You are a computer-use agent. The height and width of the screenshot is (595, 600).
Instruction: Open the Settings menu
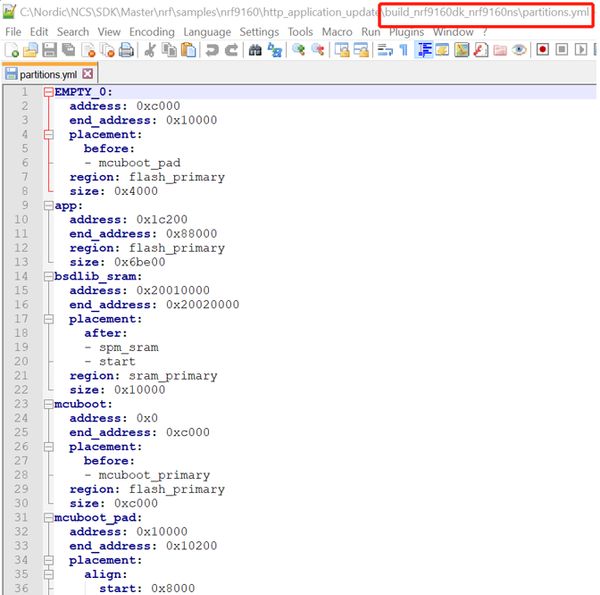[x=259, y=32]
